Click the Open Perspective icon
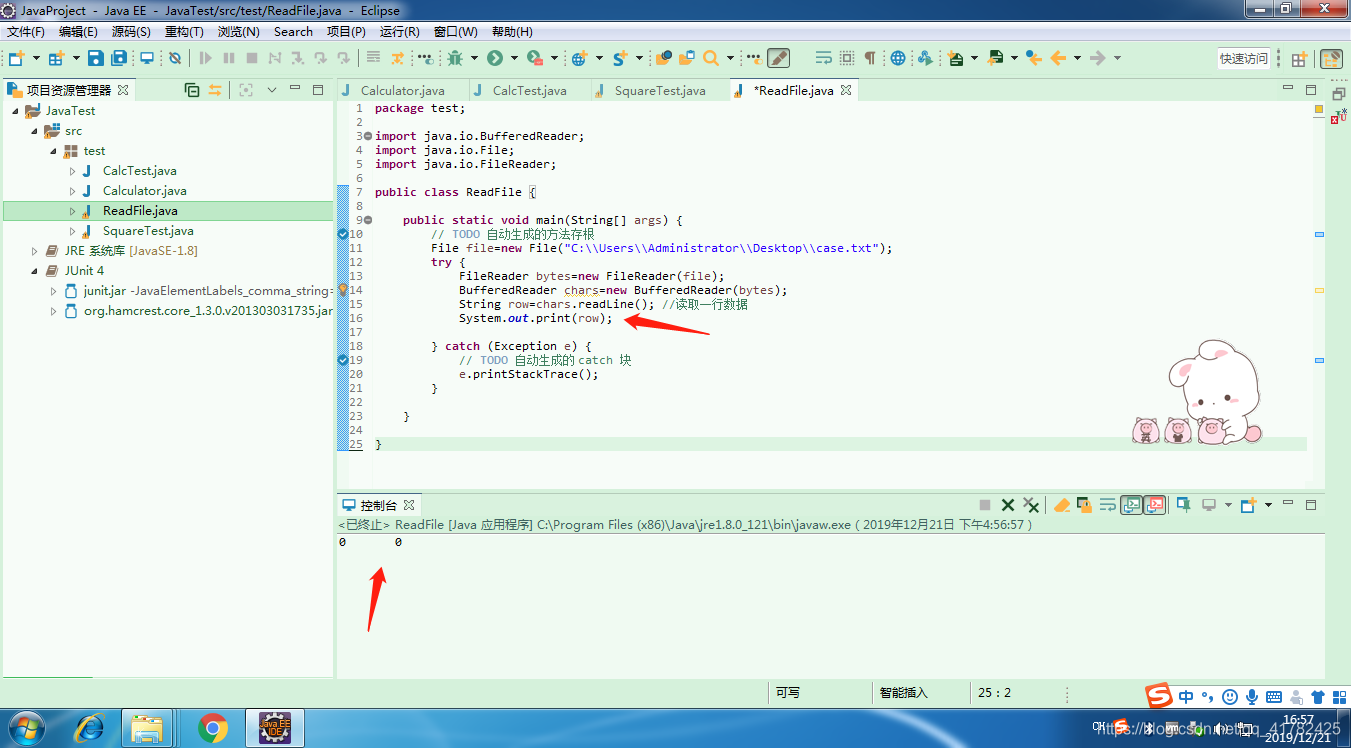This screenshot has width=1351, height=748. pos(1299,59)
